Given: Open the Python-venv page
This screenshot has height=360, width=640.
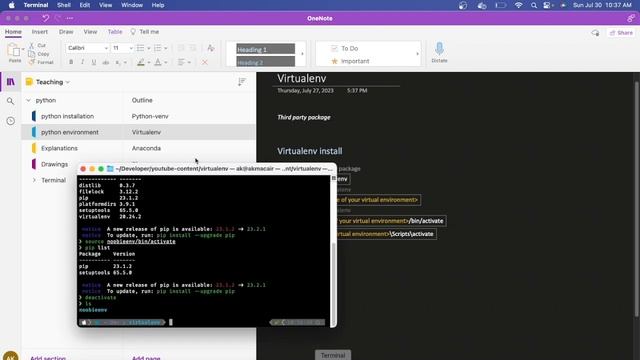Looking at the screenshot, I should click(189, 116).
